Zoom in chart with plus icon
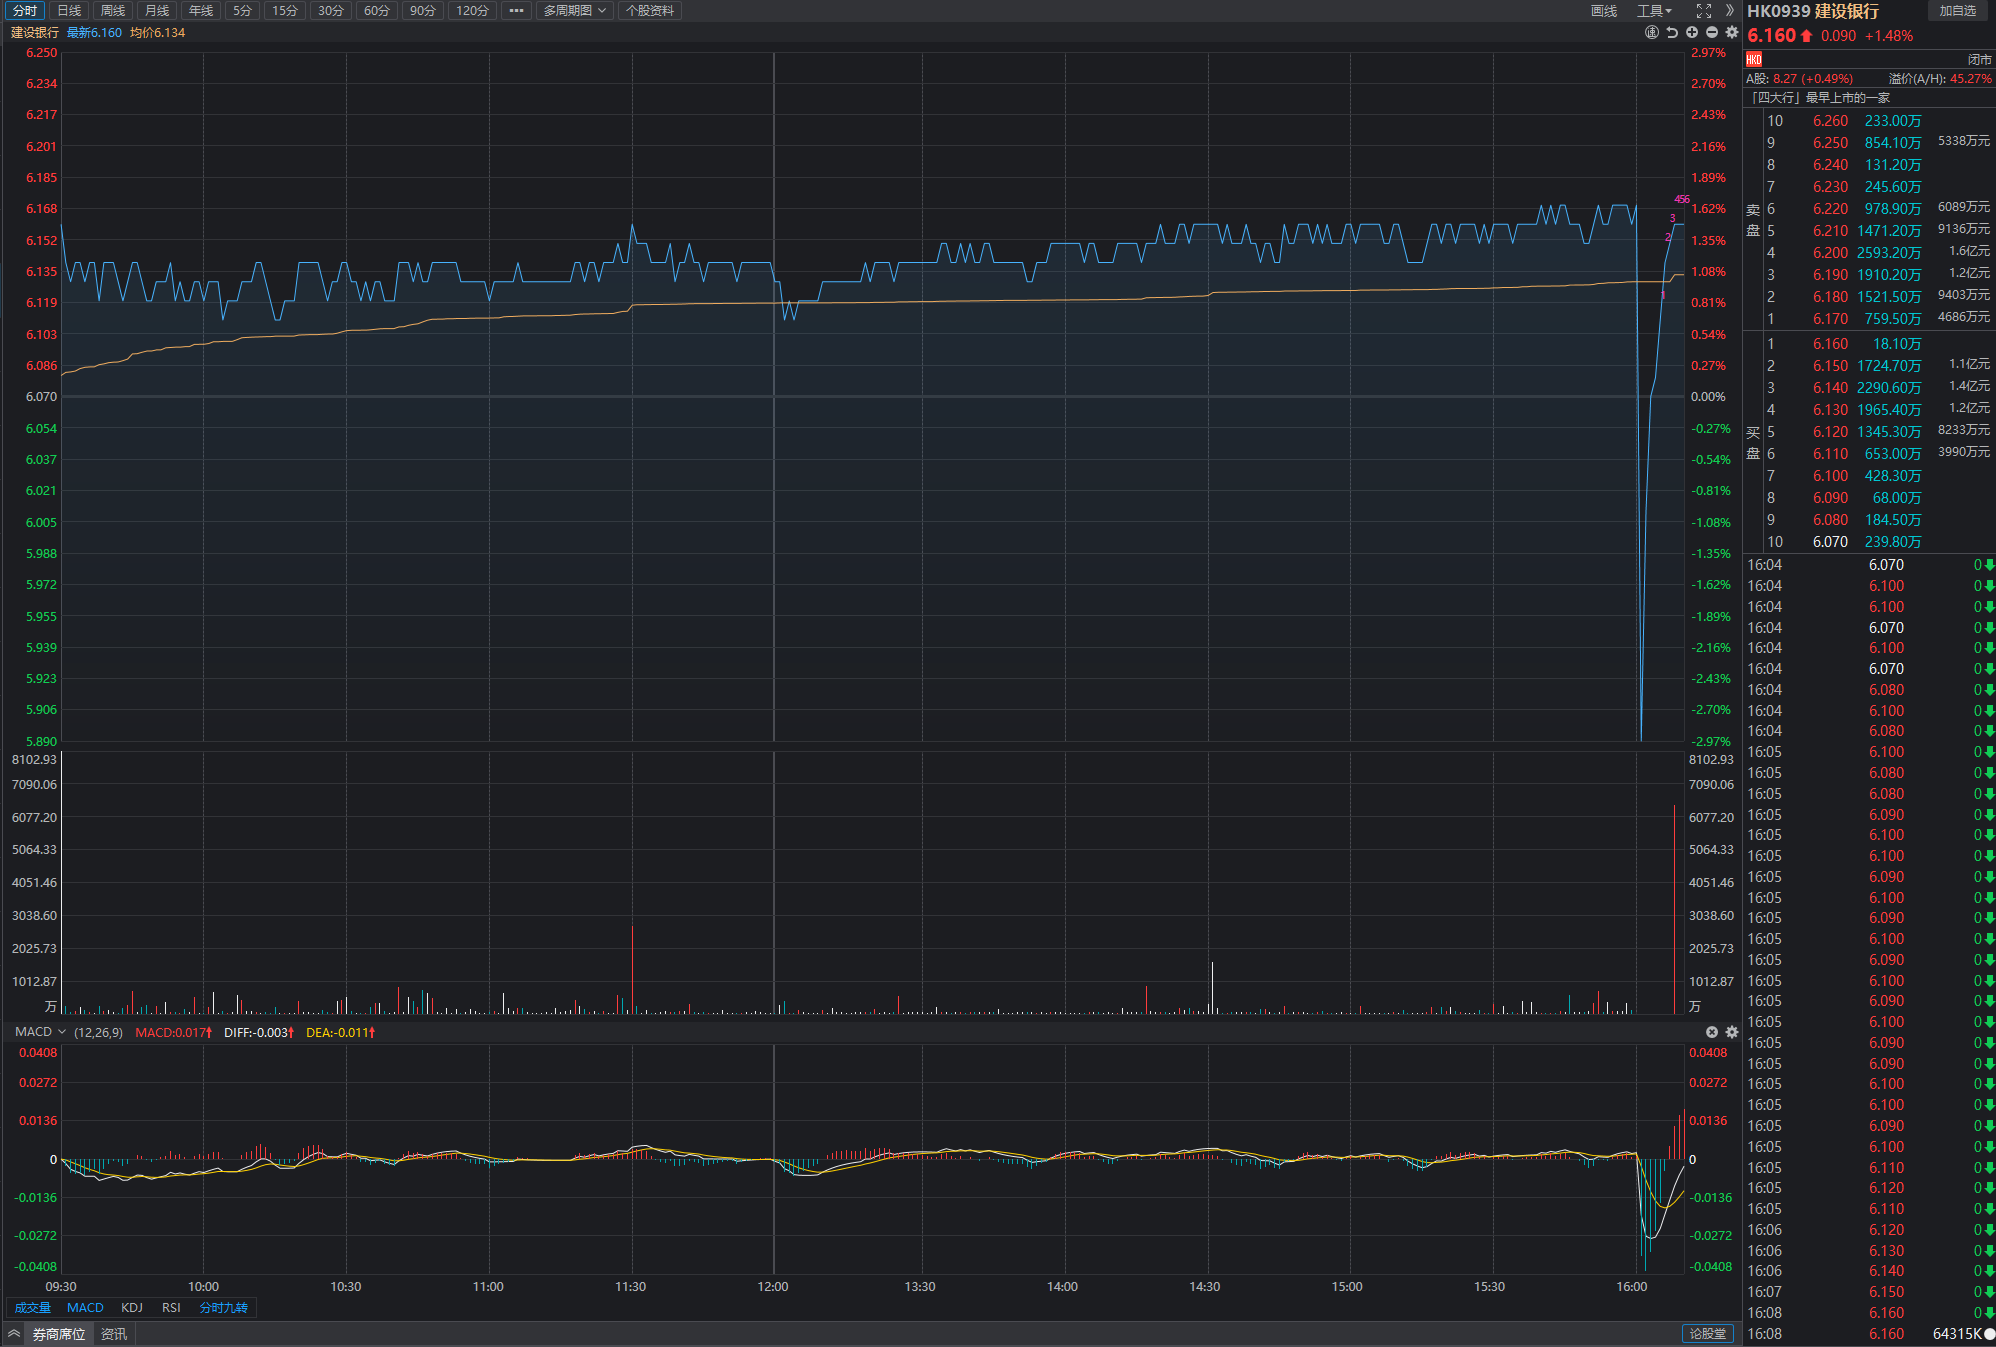Screen dimensions: 1996x1347 pyautogui.click(x=1692, y=32)
